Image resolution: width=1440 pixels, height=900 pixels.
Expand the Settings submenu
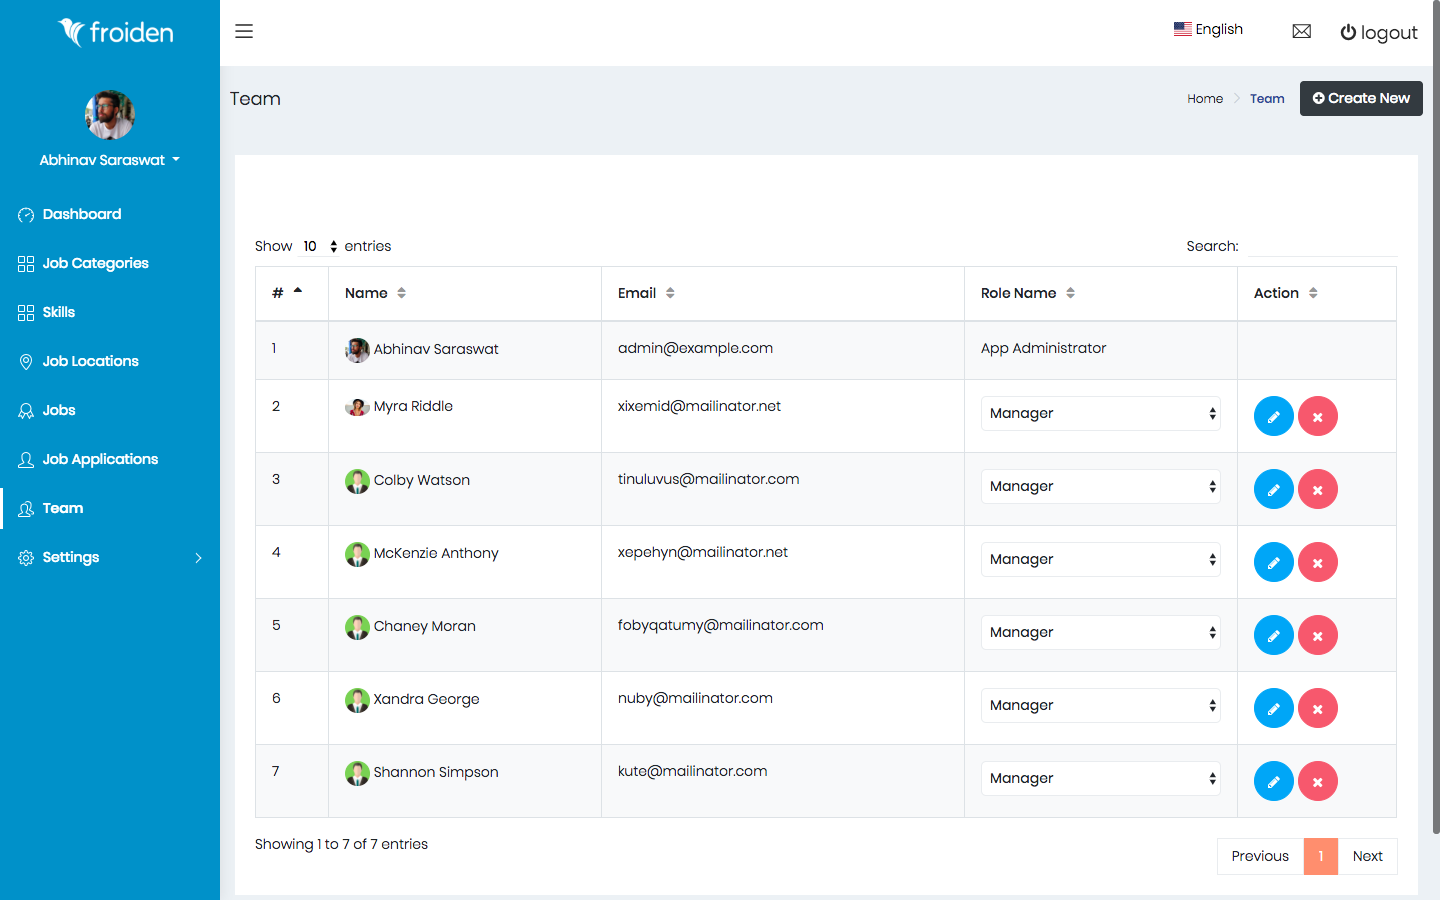(x=70, y=557)
